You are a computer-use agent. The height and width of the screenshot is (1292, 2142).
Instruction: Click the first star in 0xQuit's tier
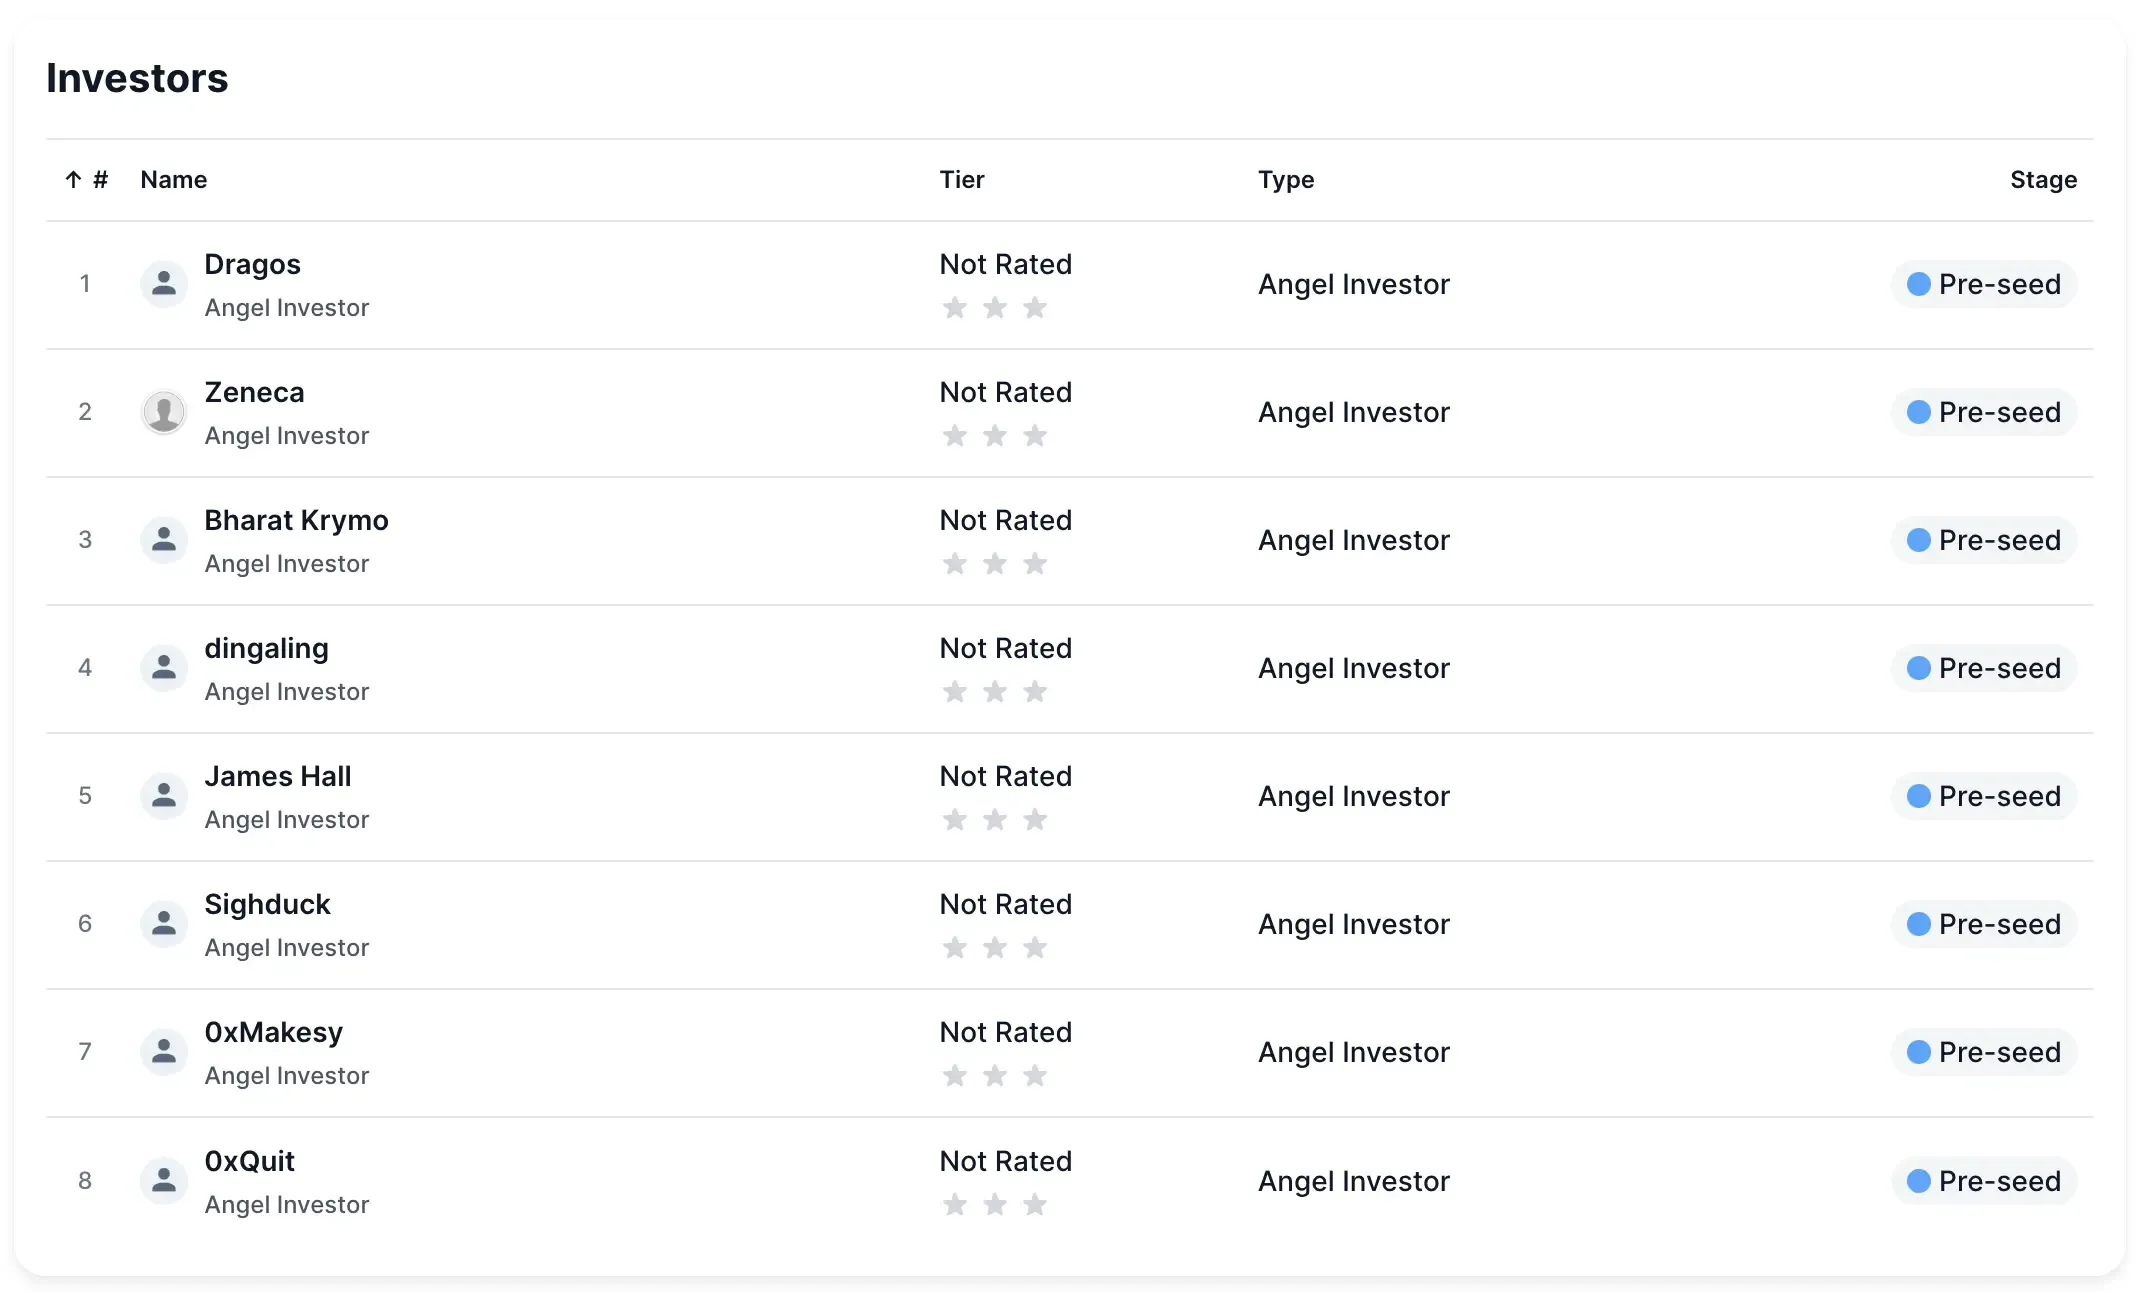coord(955,1205)
